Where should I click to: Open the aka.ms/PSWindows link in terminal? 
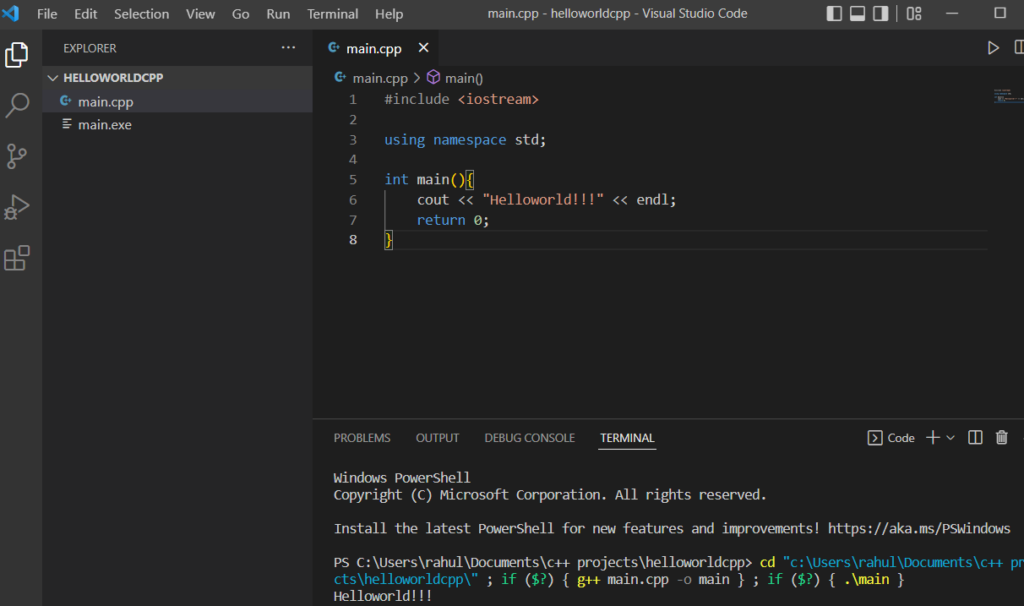tap(919, 528)
